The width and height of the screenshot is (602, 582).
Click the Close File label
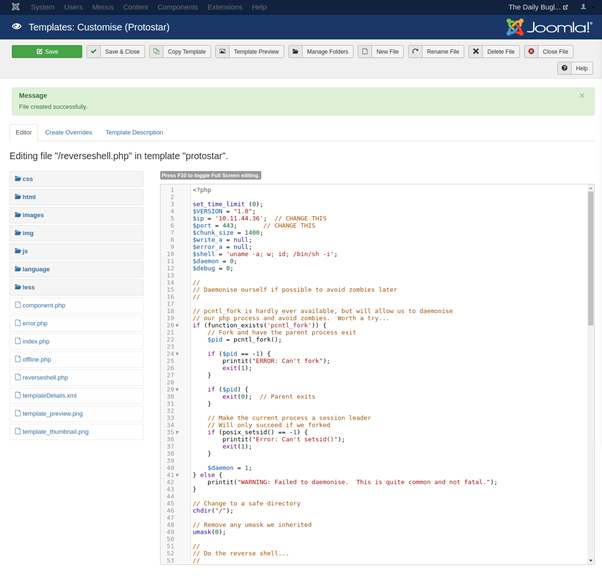pos(555,51)
